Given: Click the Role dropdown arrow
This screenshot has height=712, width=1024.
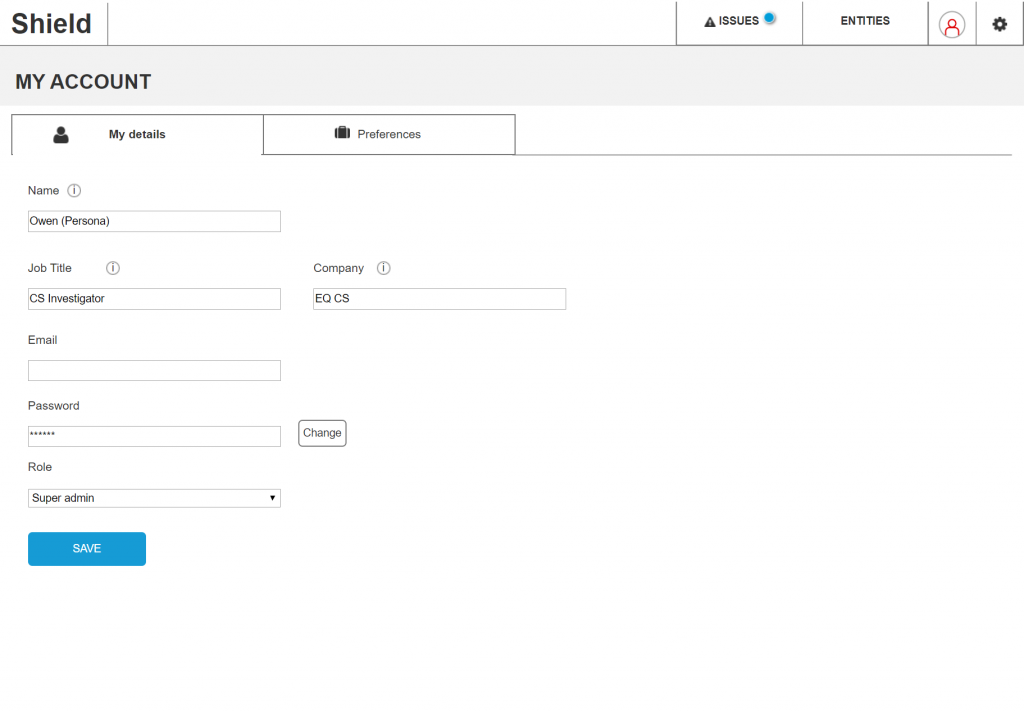Looking at the screenshot, I should point(272,498).
